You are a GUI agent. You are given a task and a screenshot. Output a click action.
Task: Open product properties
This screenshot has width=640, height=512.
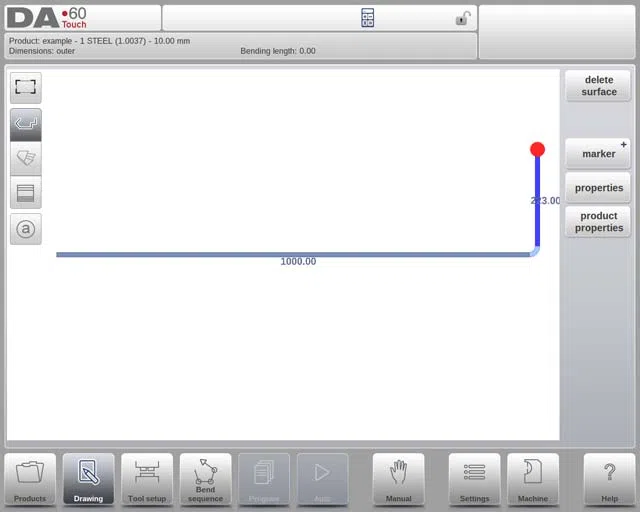[598, 222]
